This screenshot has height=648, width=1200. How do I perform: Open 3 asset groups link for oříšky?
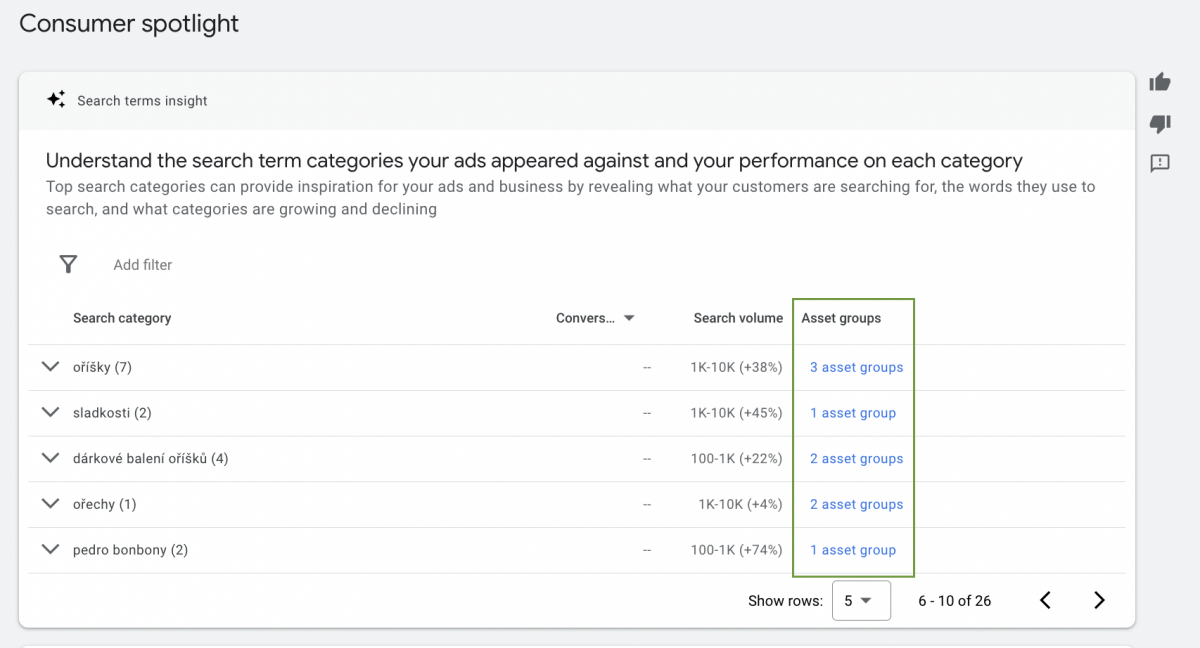pos(856,367)
